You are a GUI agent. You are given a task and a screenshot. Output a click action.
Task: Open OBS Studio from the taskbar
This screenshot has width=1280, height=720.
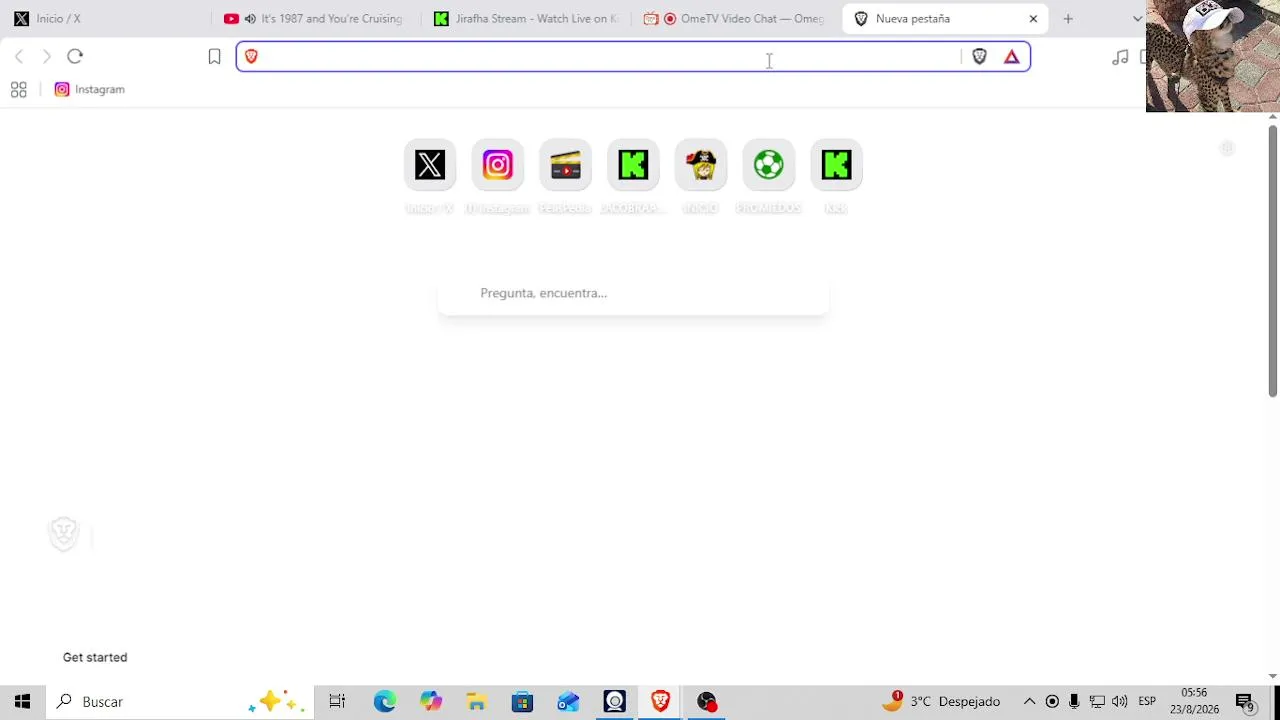[x=707, y=702]
